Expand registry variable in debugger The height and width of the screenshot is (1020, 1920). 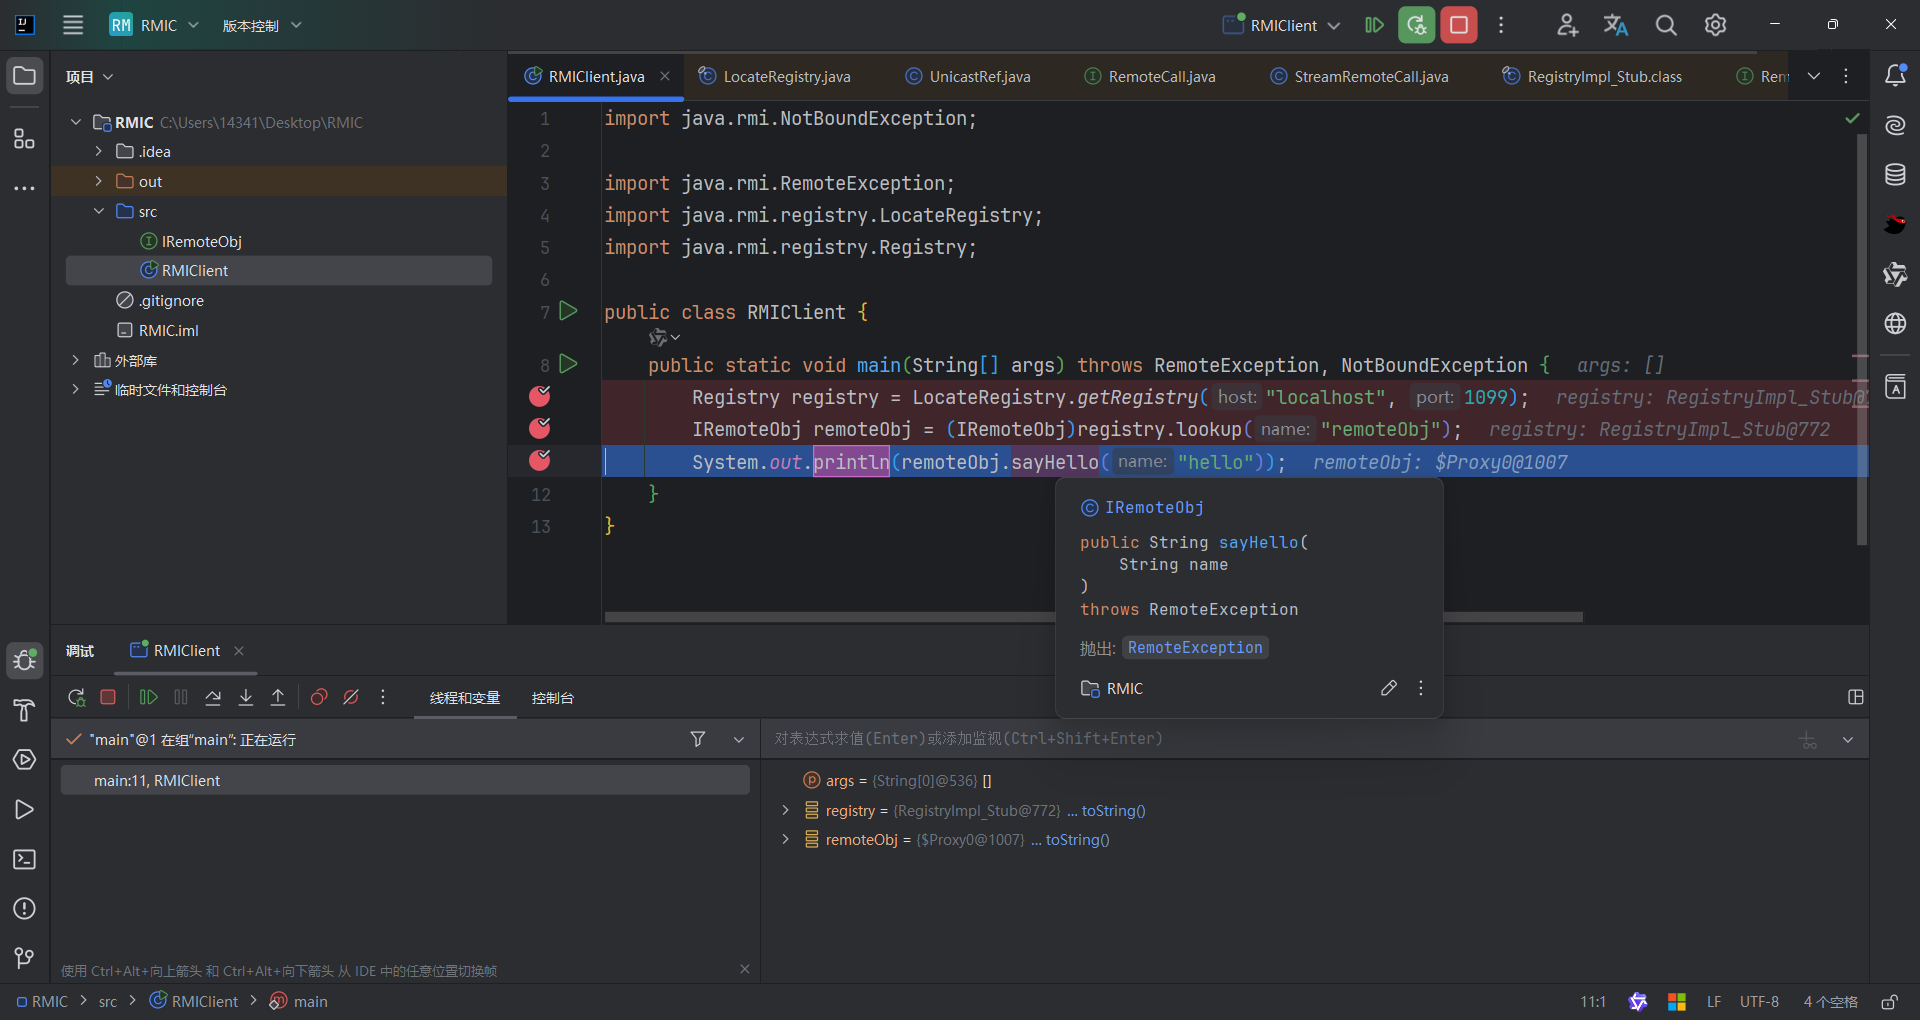(785, 810)
